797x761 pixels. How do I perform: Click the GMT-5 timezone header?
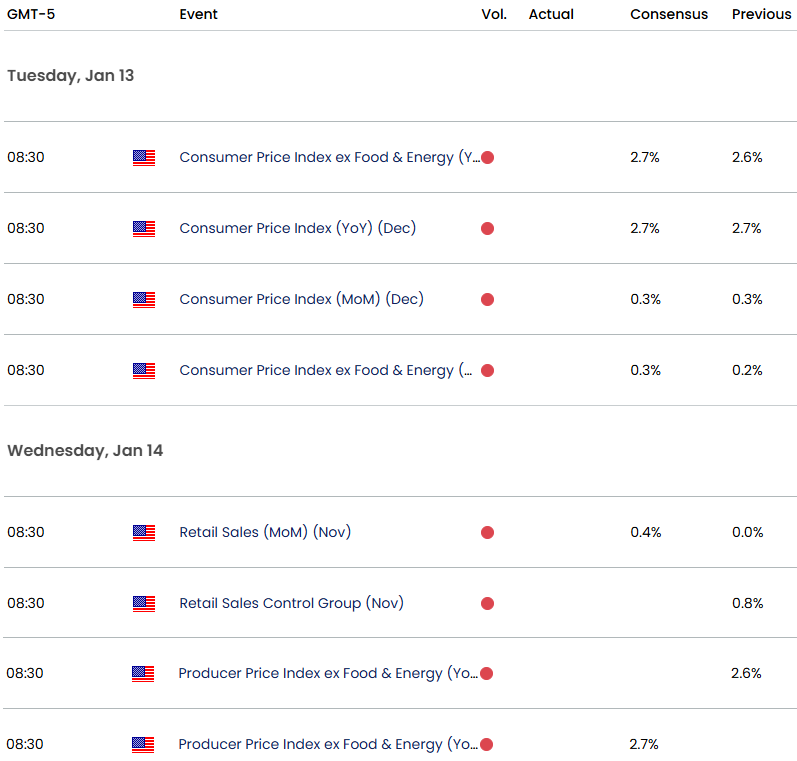(31, 14)
